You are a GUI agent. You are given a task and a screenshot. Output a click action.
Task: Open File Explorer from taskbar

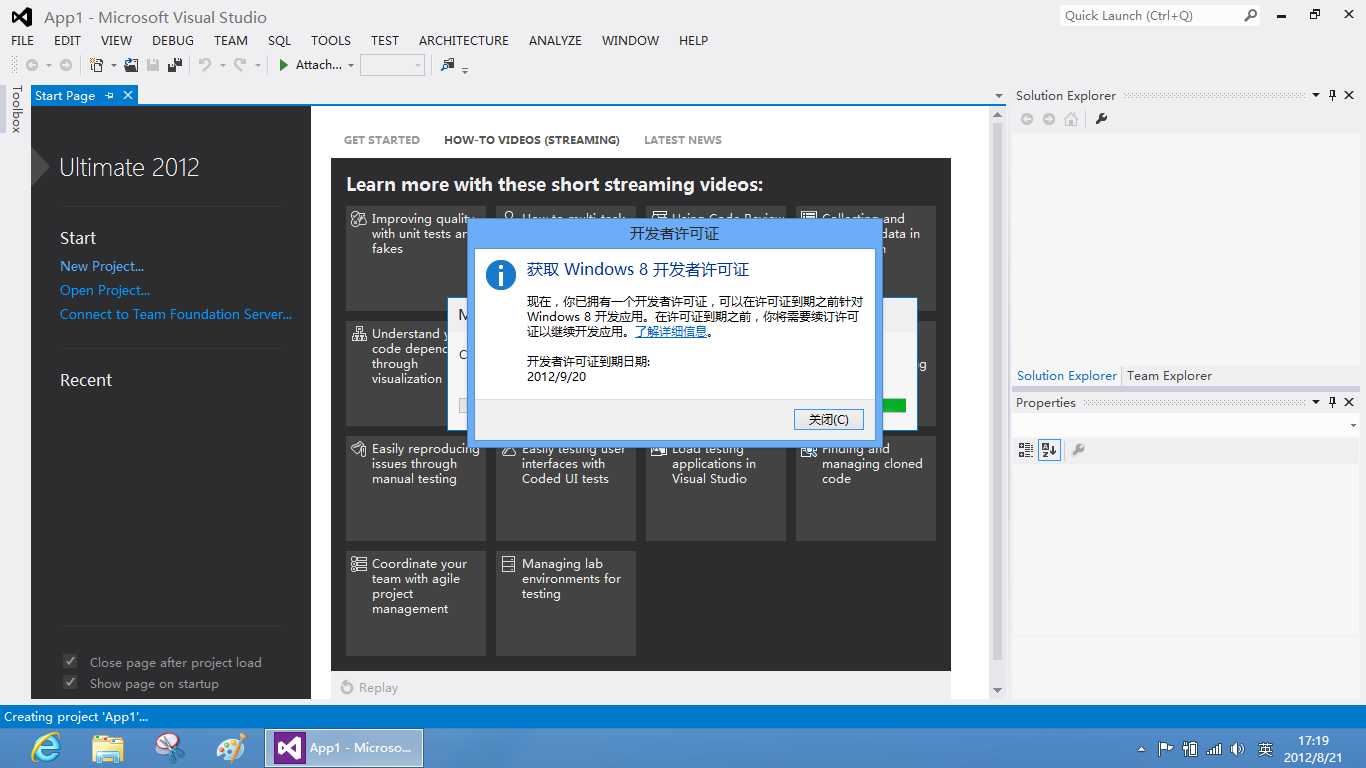pos(108,747)
